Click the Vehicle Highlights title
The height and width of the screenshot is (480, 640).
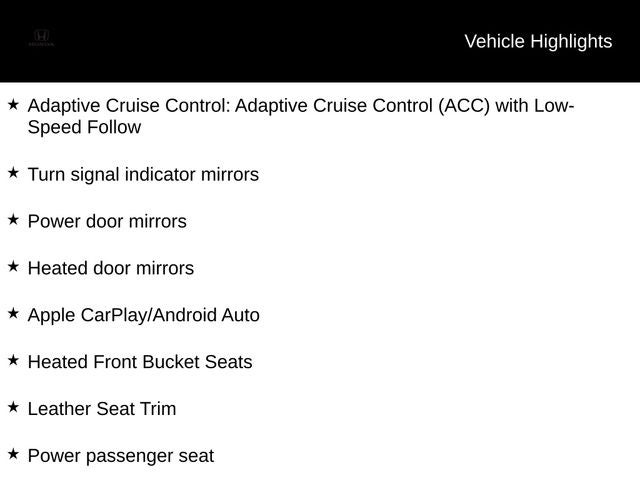click(x=538, y=42)
